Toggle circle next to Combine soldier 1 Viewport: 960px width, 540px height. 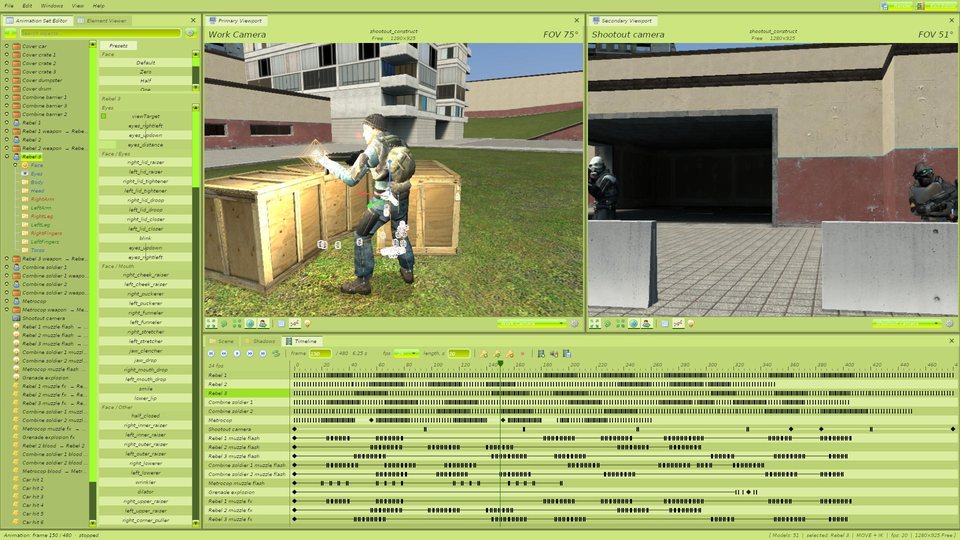coord(7,267)
